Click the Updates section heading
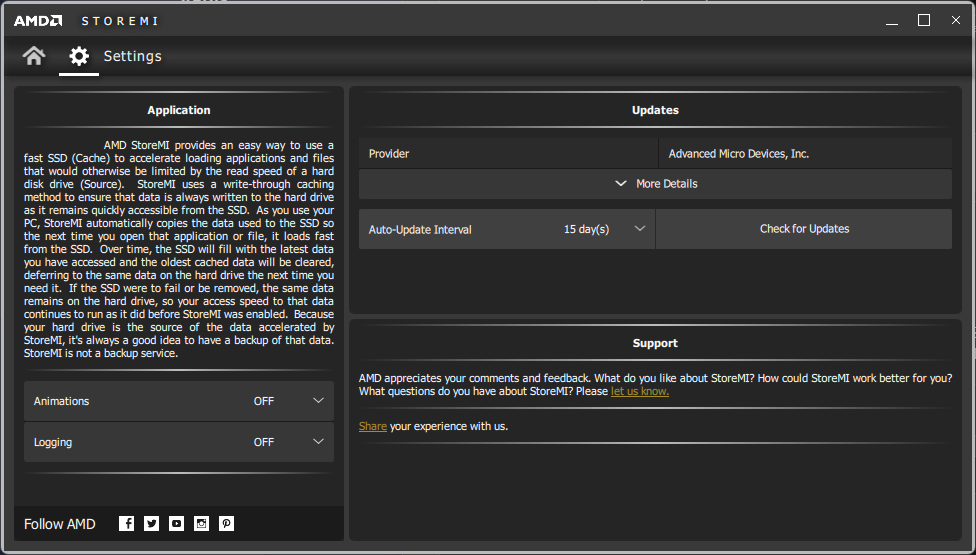 point(655,110)
